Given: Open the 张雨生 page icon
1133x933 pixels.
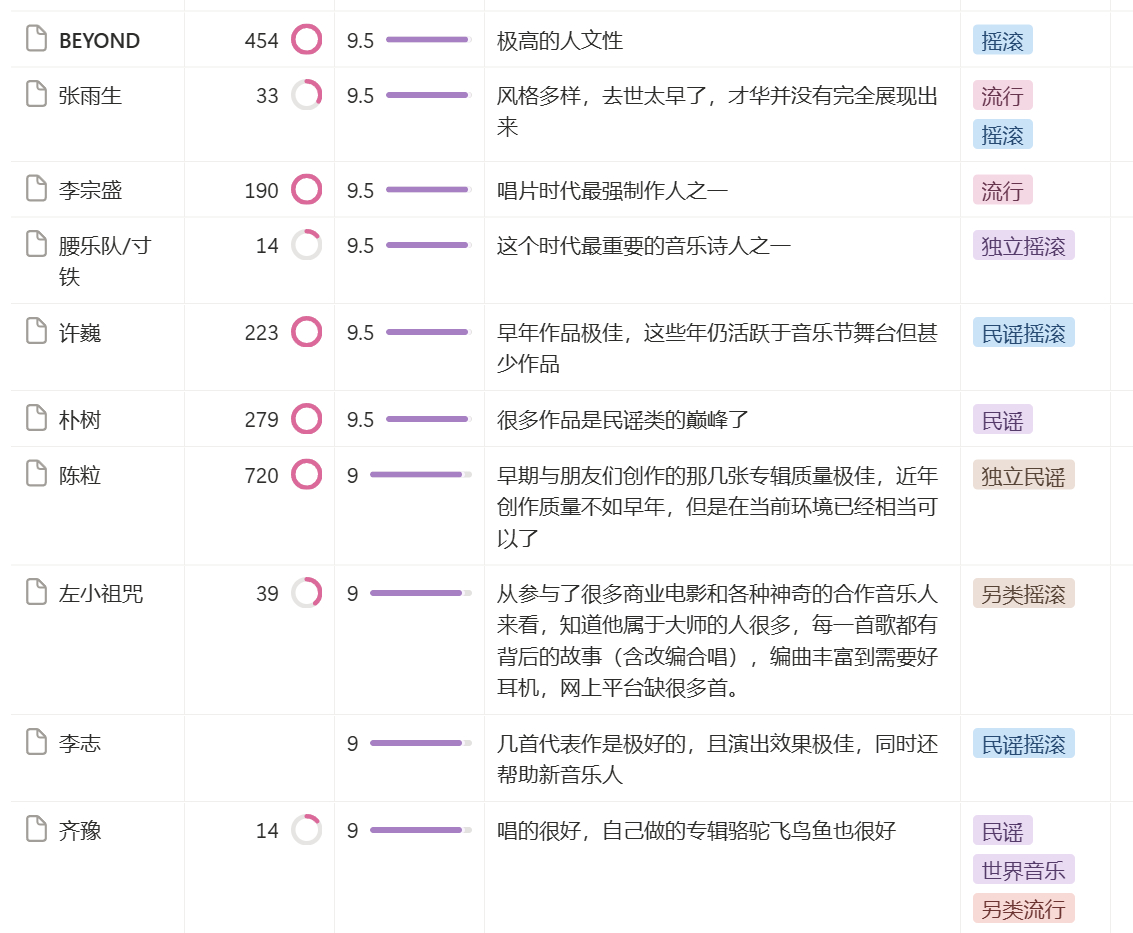Looking at the screenshot, I should (36, 94).
